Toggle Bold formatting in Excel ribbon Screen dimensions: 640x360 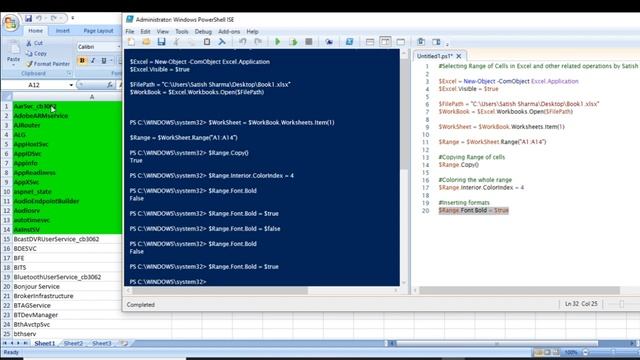pos(82,61)
